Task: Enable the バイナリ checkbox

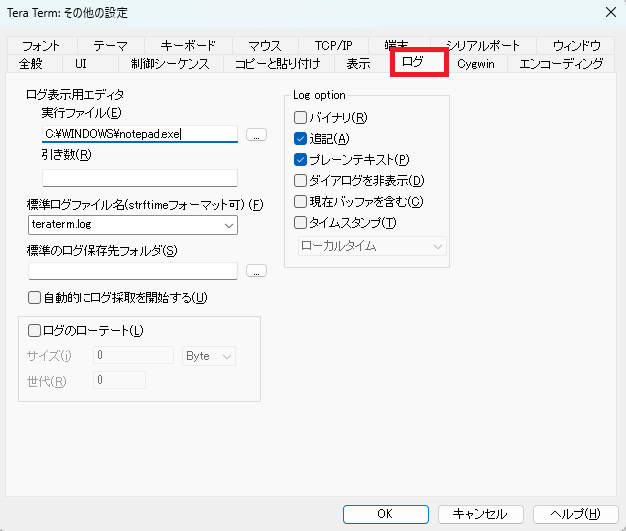Action: (301, 118)
